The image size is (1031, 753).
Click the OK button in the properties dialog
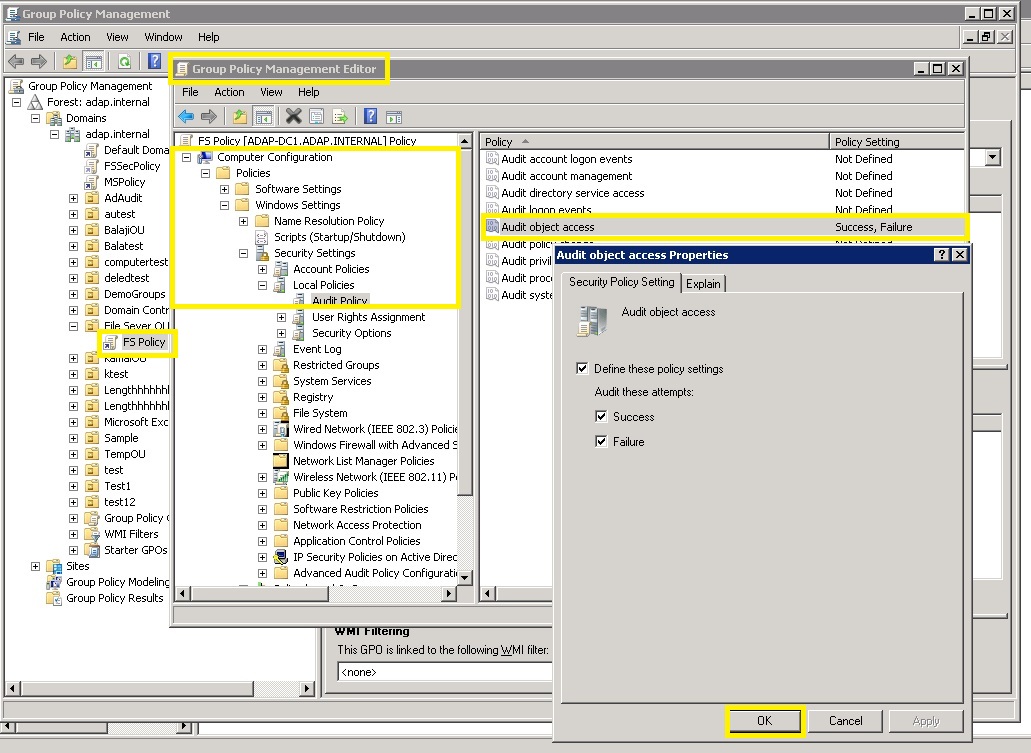765,720
